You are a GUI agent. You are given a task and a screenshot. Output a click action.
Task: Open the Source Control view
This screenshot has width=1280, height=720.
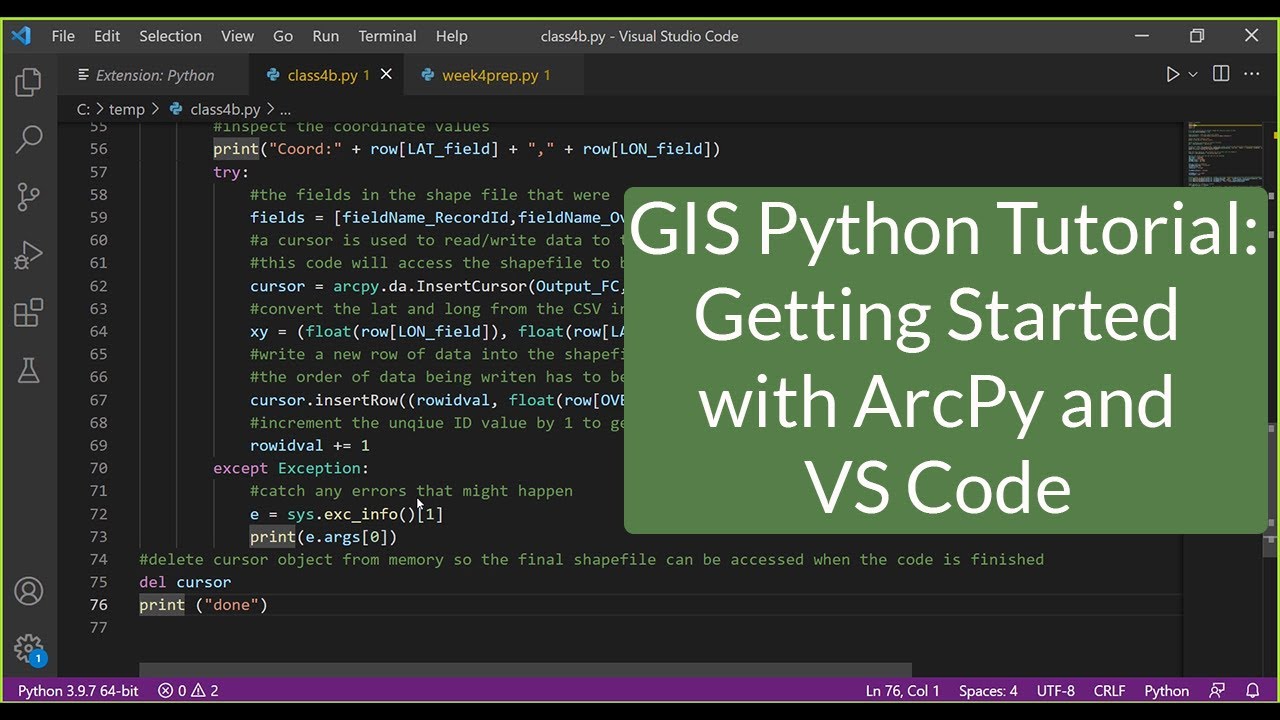pyautogui.click(x=28, y=197)
